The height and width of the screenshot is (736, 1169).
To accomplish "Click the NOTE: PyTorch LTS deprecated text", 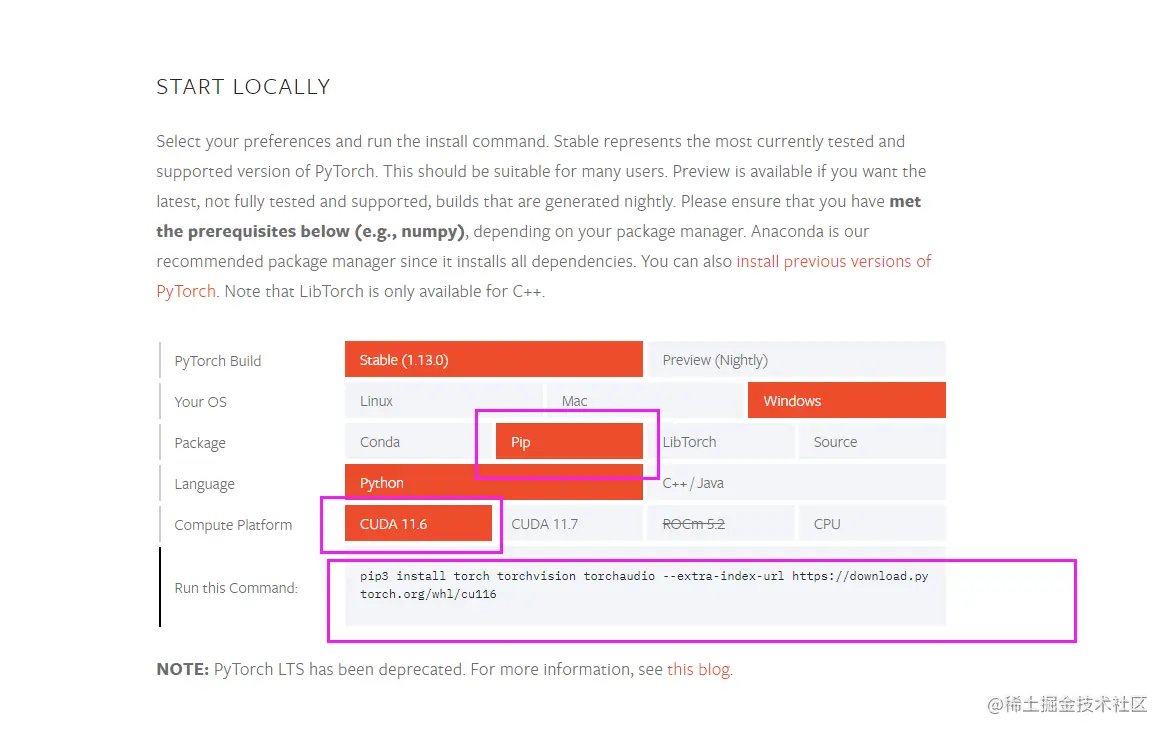I will tap(444, 669).
